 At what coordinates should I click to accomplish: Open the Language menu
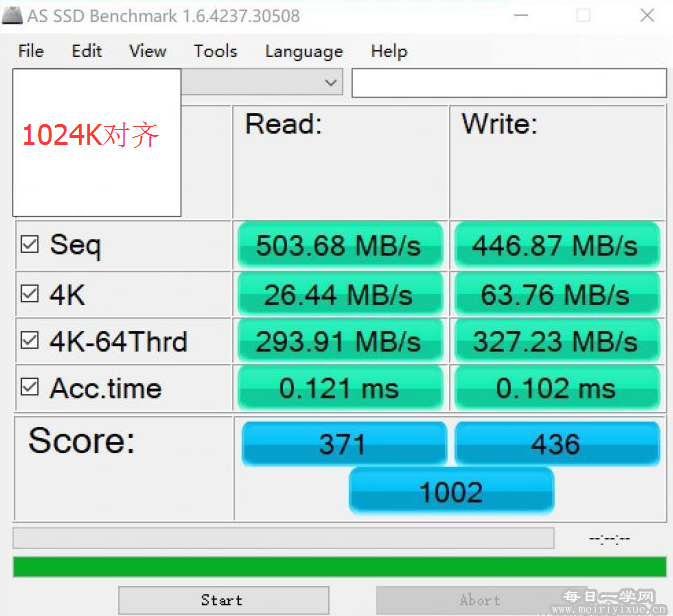click(304, 51)
